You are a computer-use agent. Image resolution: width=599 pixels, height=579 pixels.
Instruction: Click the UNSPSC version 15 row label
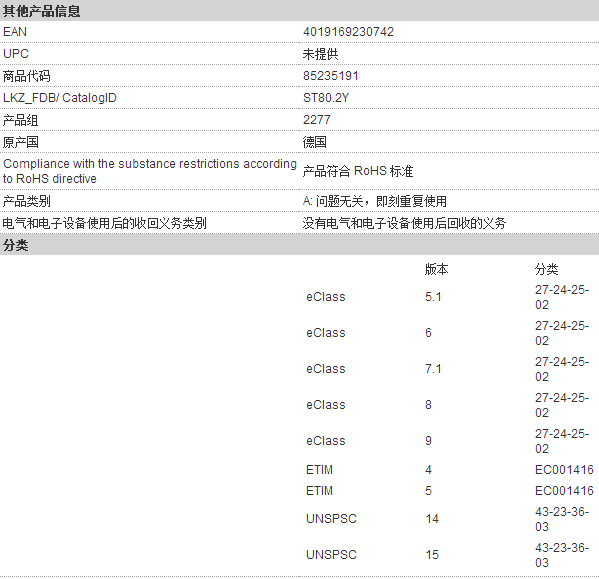pos(331,555)
